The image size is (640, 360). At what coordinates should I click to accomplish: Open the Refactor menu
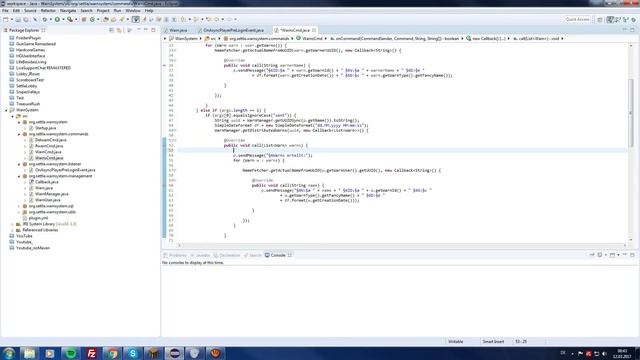coord(48,11)
